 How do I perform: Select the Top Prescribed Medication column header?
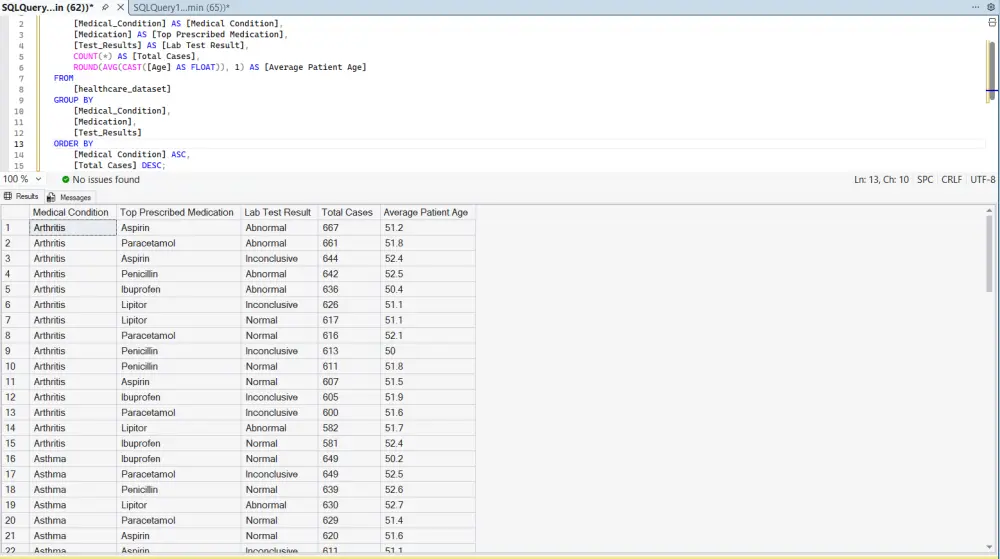179,212
